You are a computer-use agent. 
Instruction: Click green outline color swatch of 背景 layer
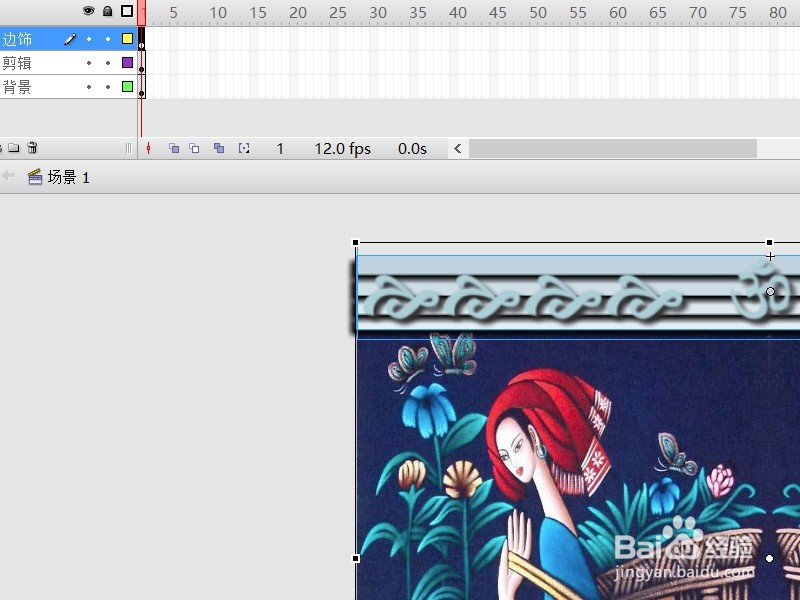128,86
